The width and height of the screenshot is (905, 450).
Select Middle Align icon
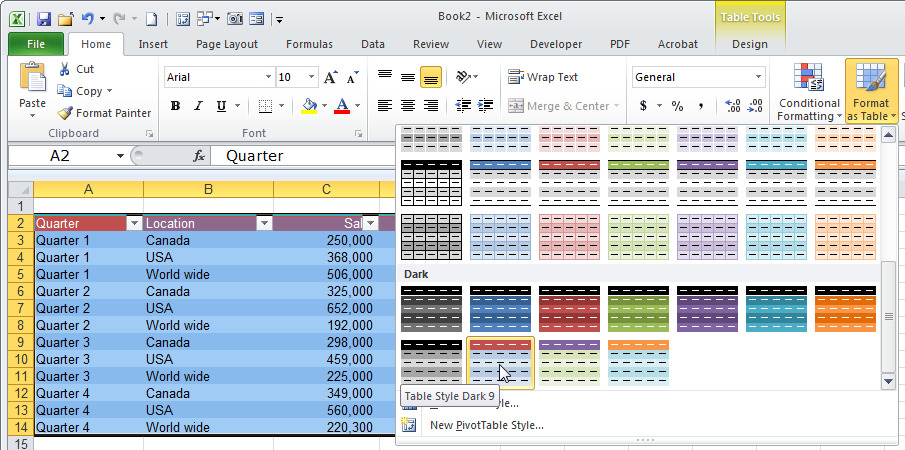click(408, 77)
